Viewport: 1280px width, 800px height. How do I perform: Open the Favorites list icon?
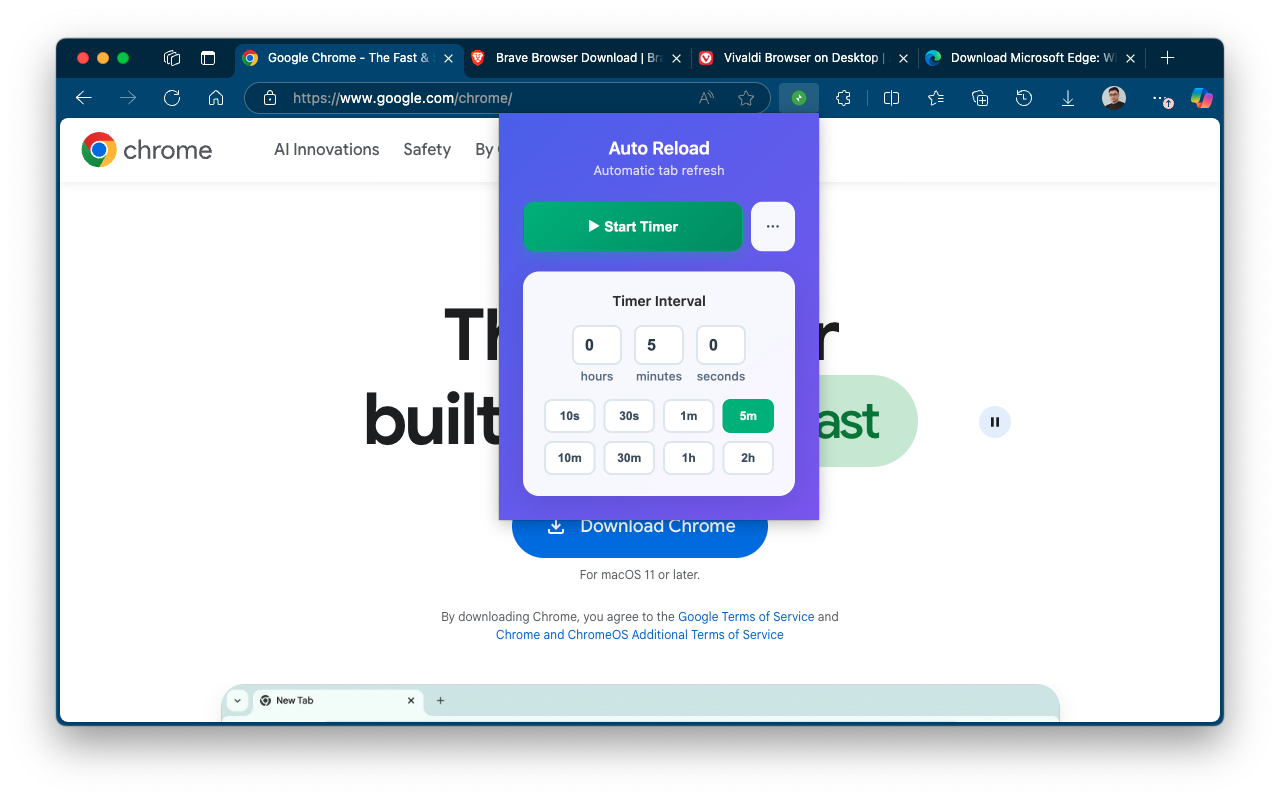click(x=935, y=98)
